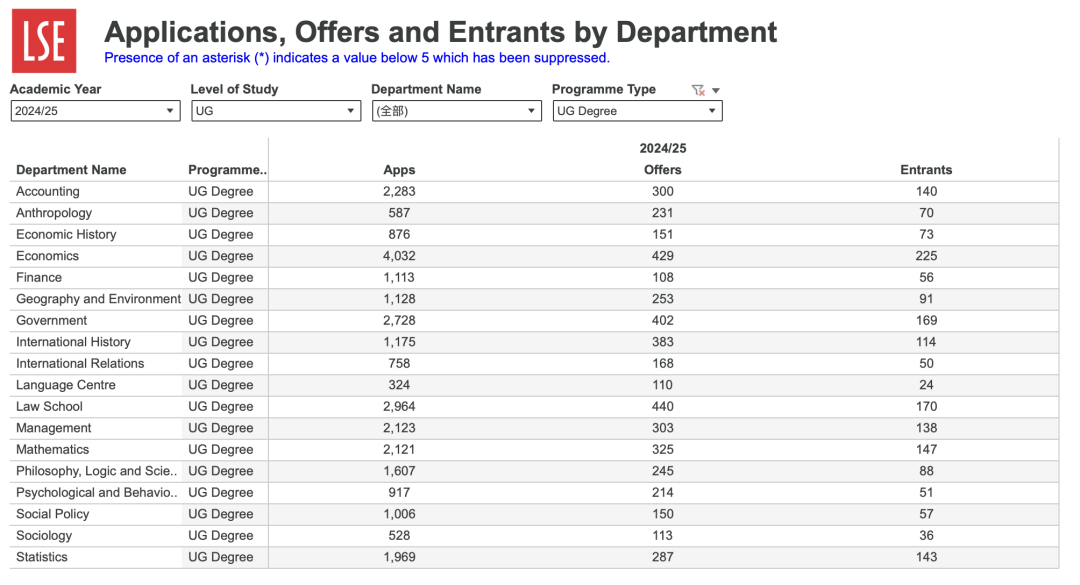Click Anthropology Entrants value 70
The image size is (1080, 585).
point(926,213)
